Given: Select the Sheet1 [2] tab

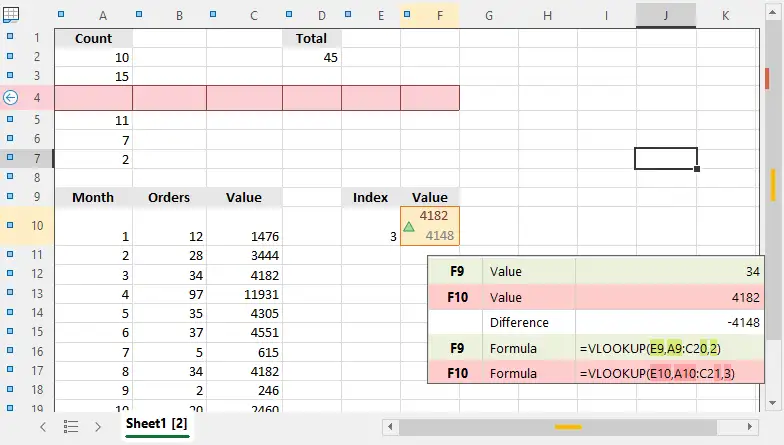Looking at the screenshot, I should click(156, 424).
